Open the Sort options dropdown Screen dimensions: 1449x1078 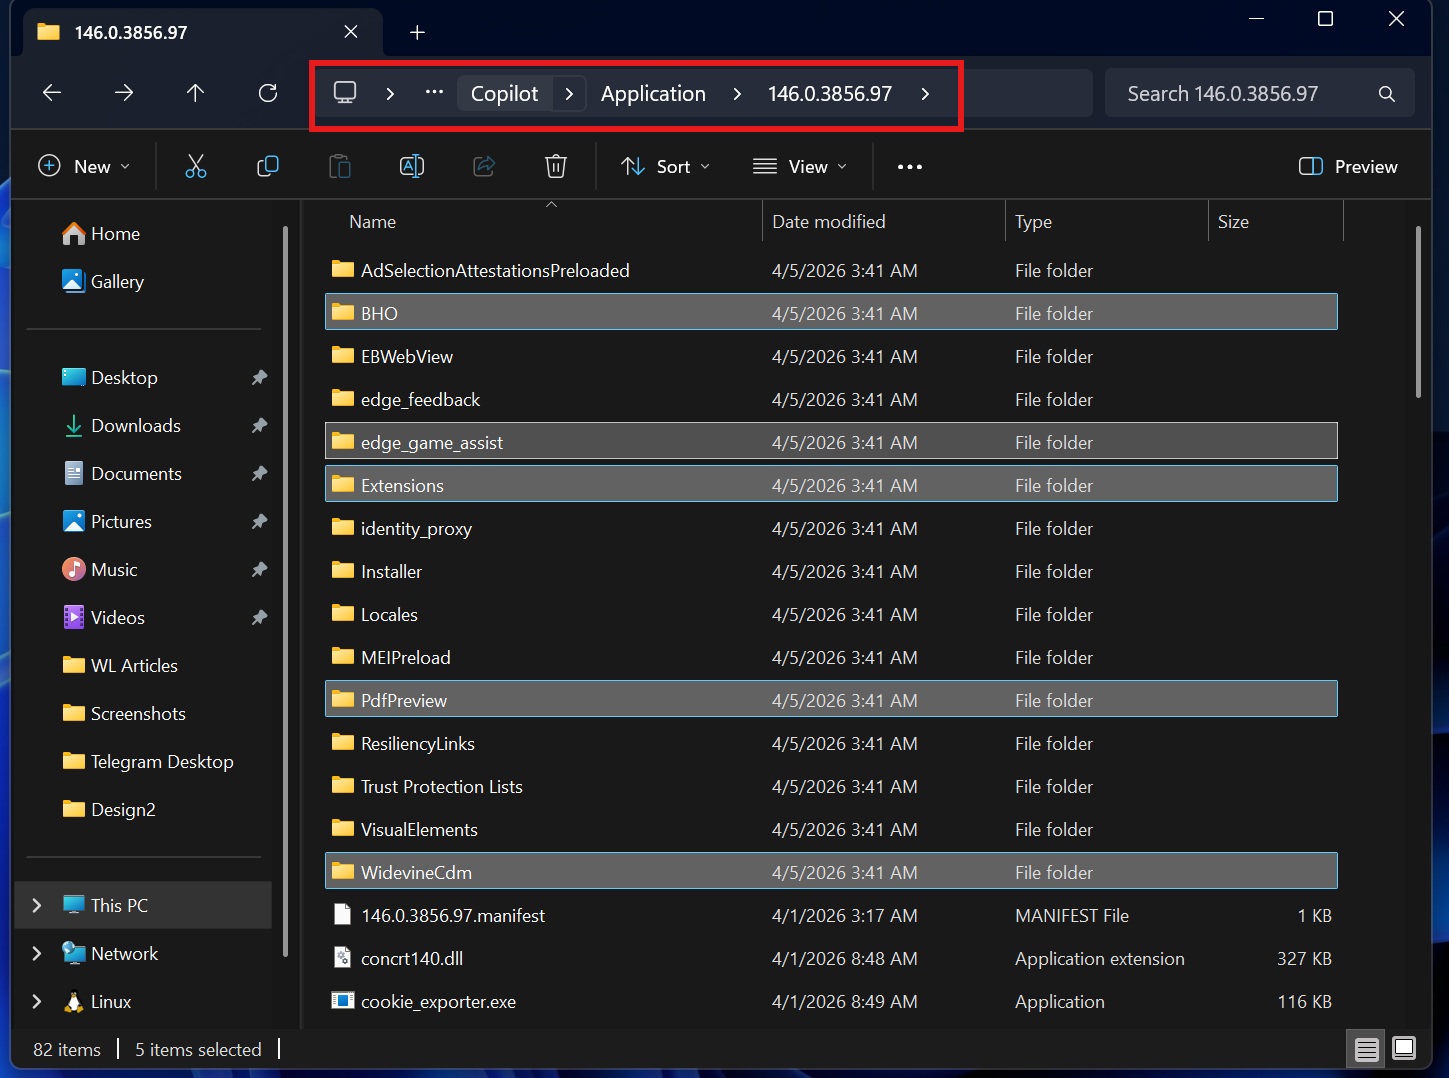point(664,166)
